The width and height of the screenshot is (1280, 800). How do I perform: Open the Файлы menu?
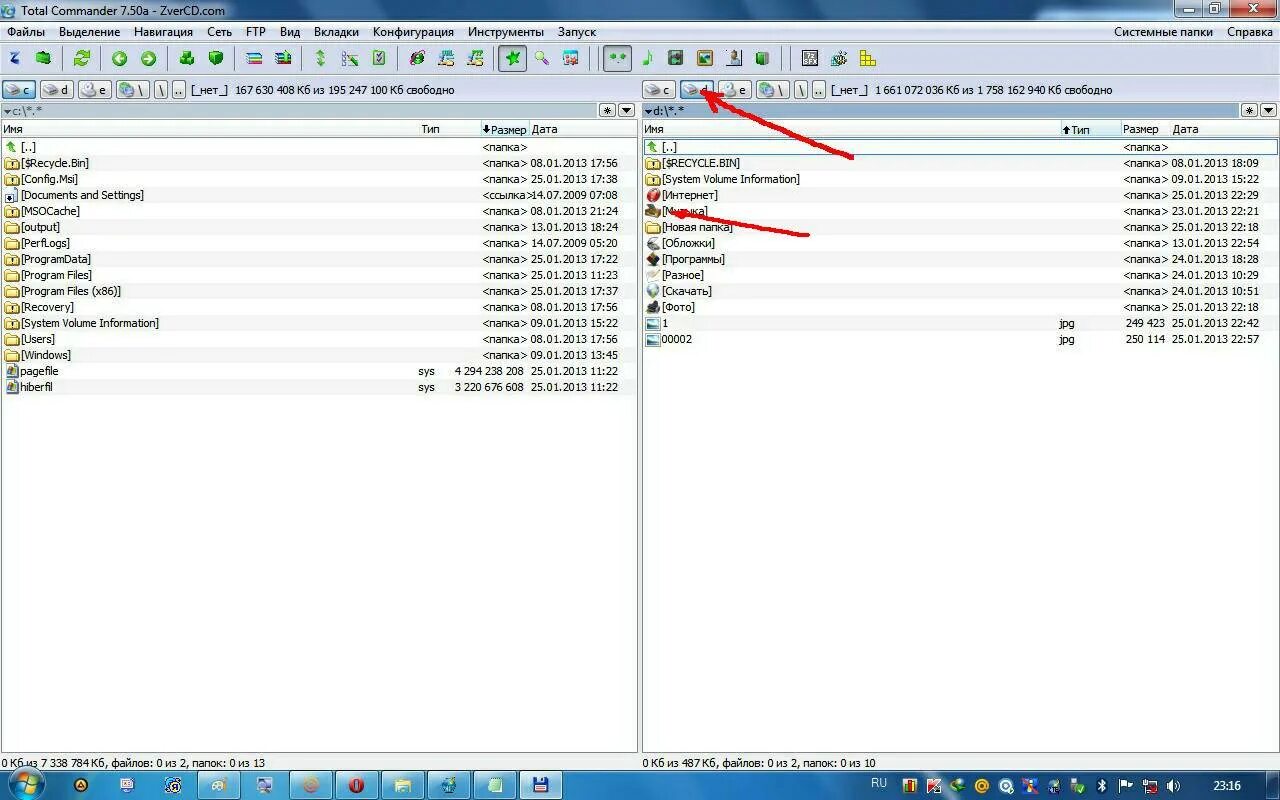(26, 32)
